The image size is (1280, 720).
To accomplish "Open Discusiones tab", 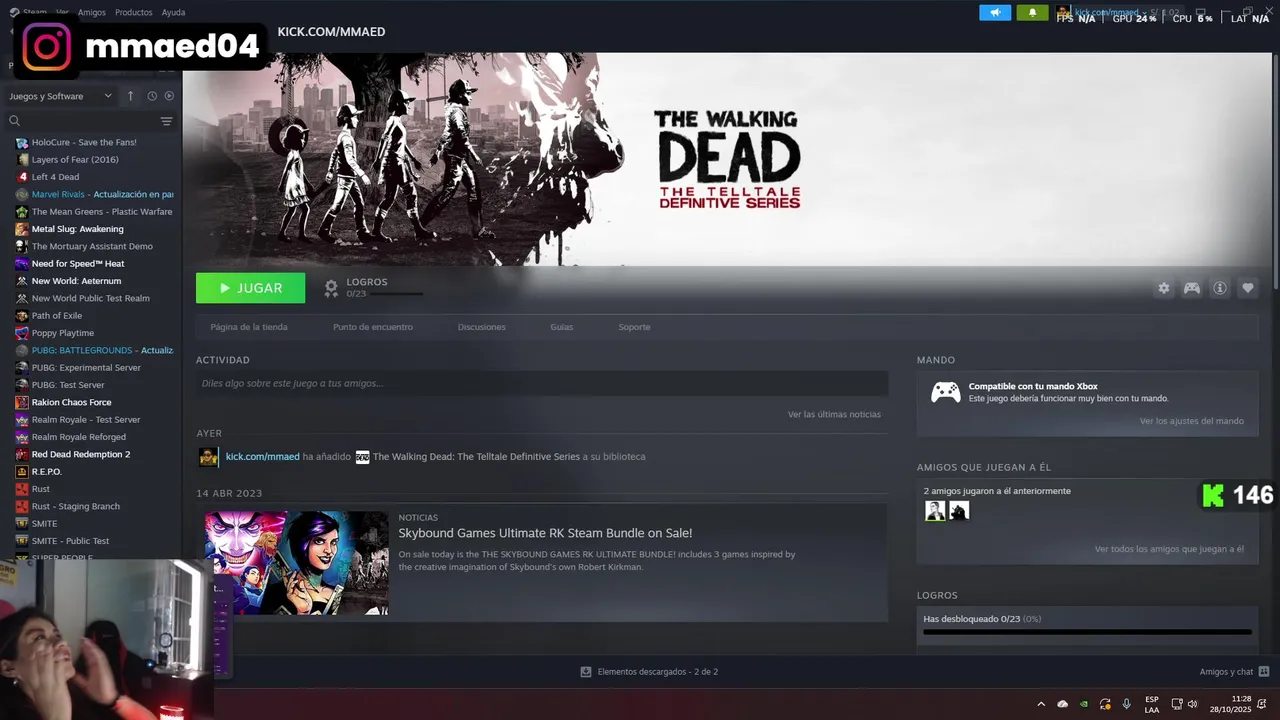I will (x=482, y=327).
